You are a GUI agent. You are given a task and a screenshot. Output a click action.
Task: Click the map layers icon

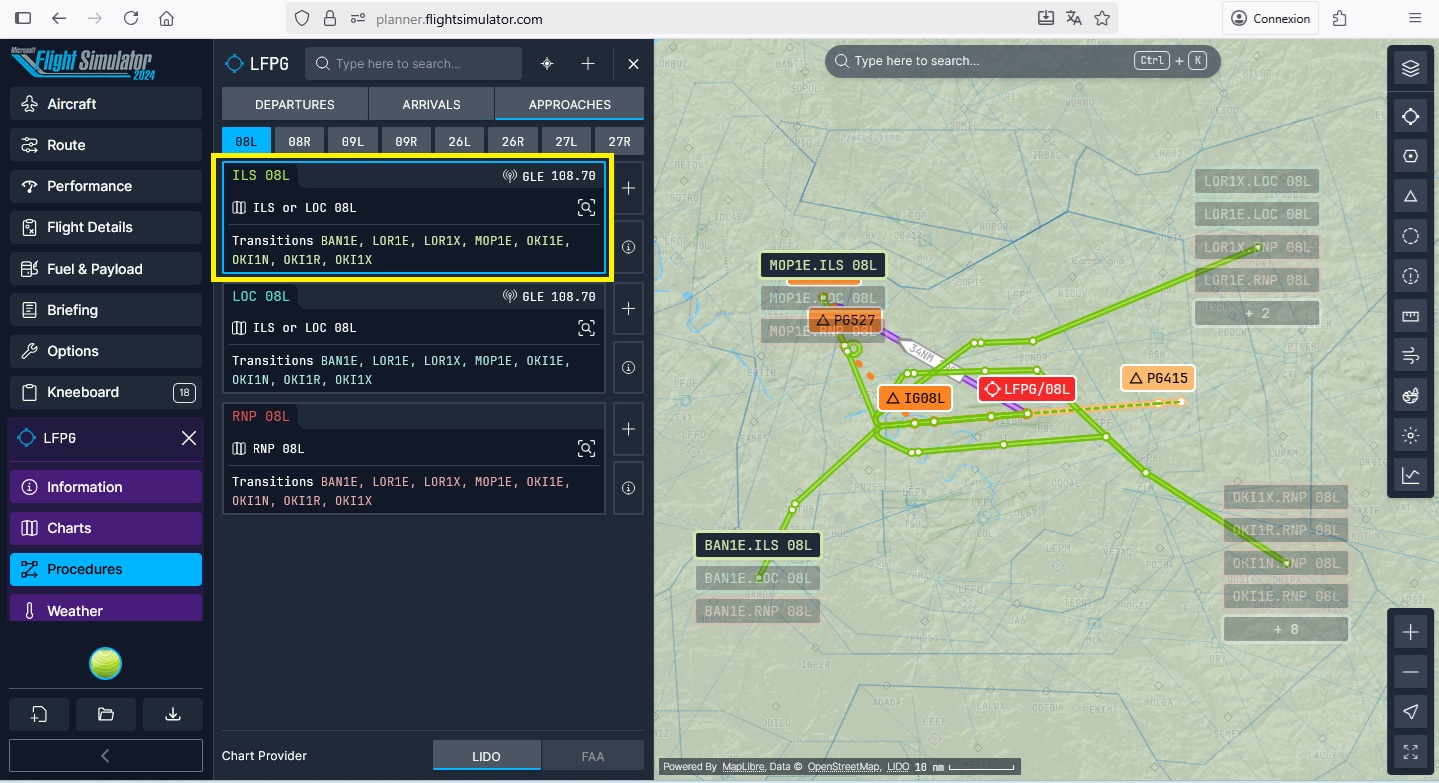click(1410, 68)
